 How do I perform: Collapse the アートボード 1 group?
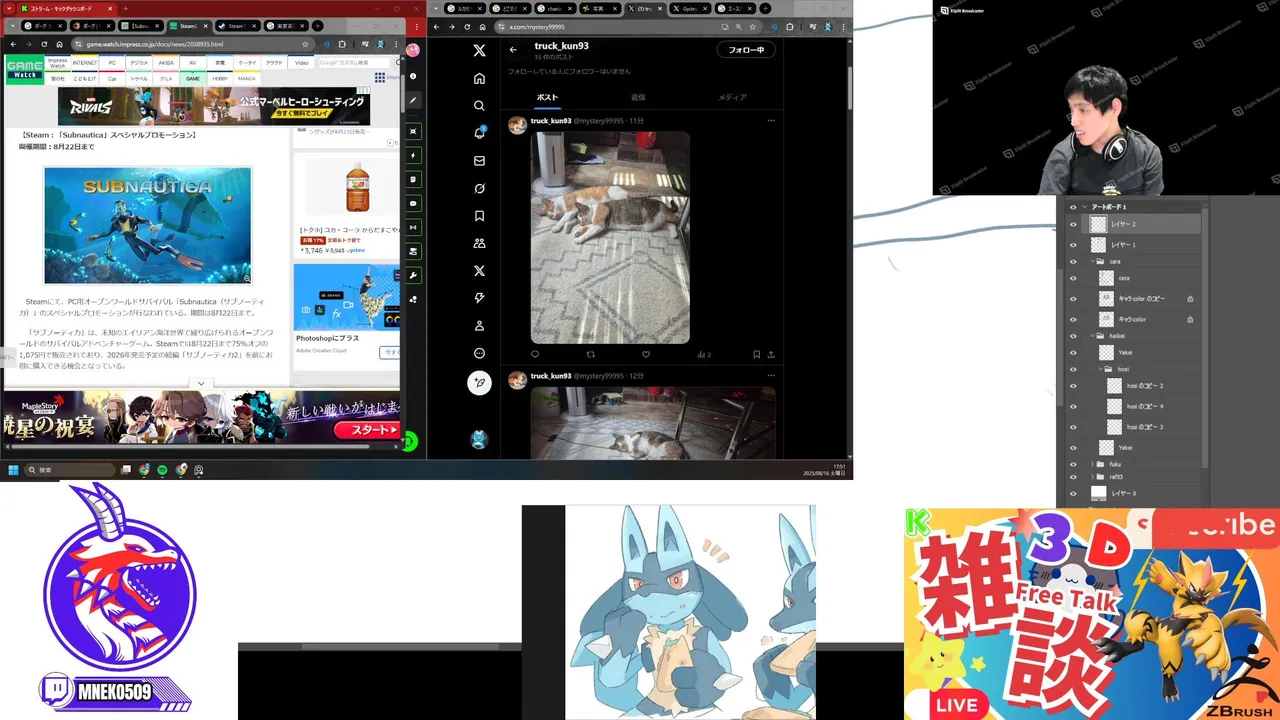[x=1085, y=207]
